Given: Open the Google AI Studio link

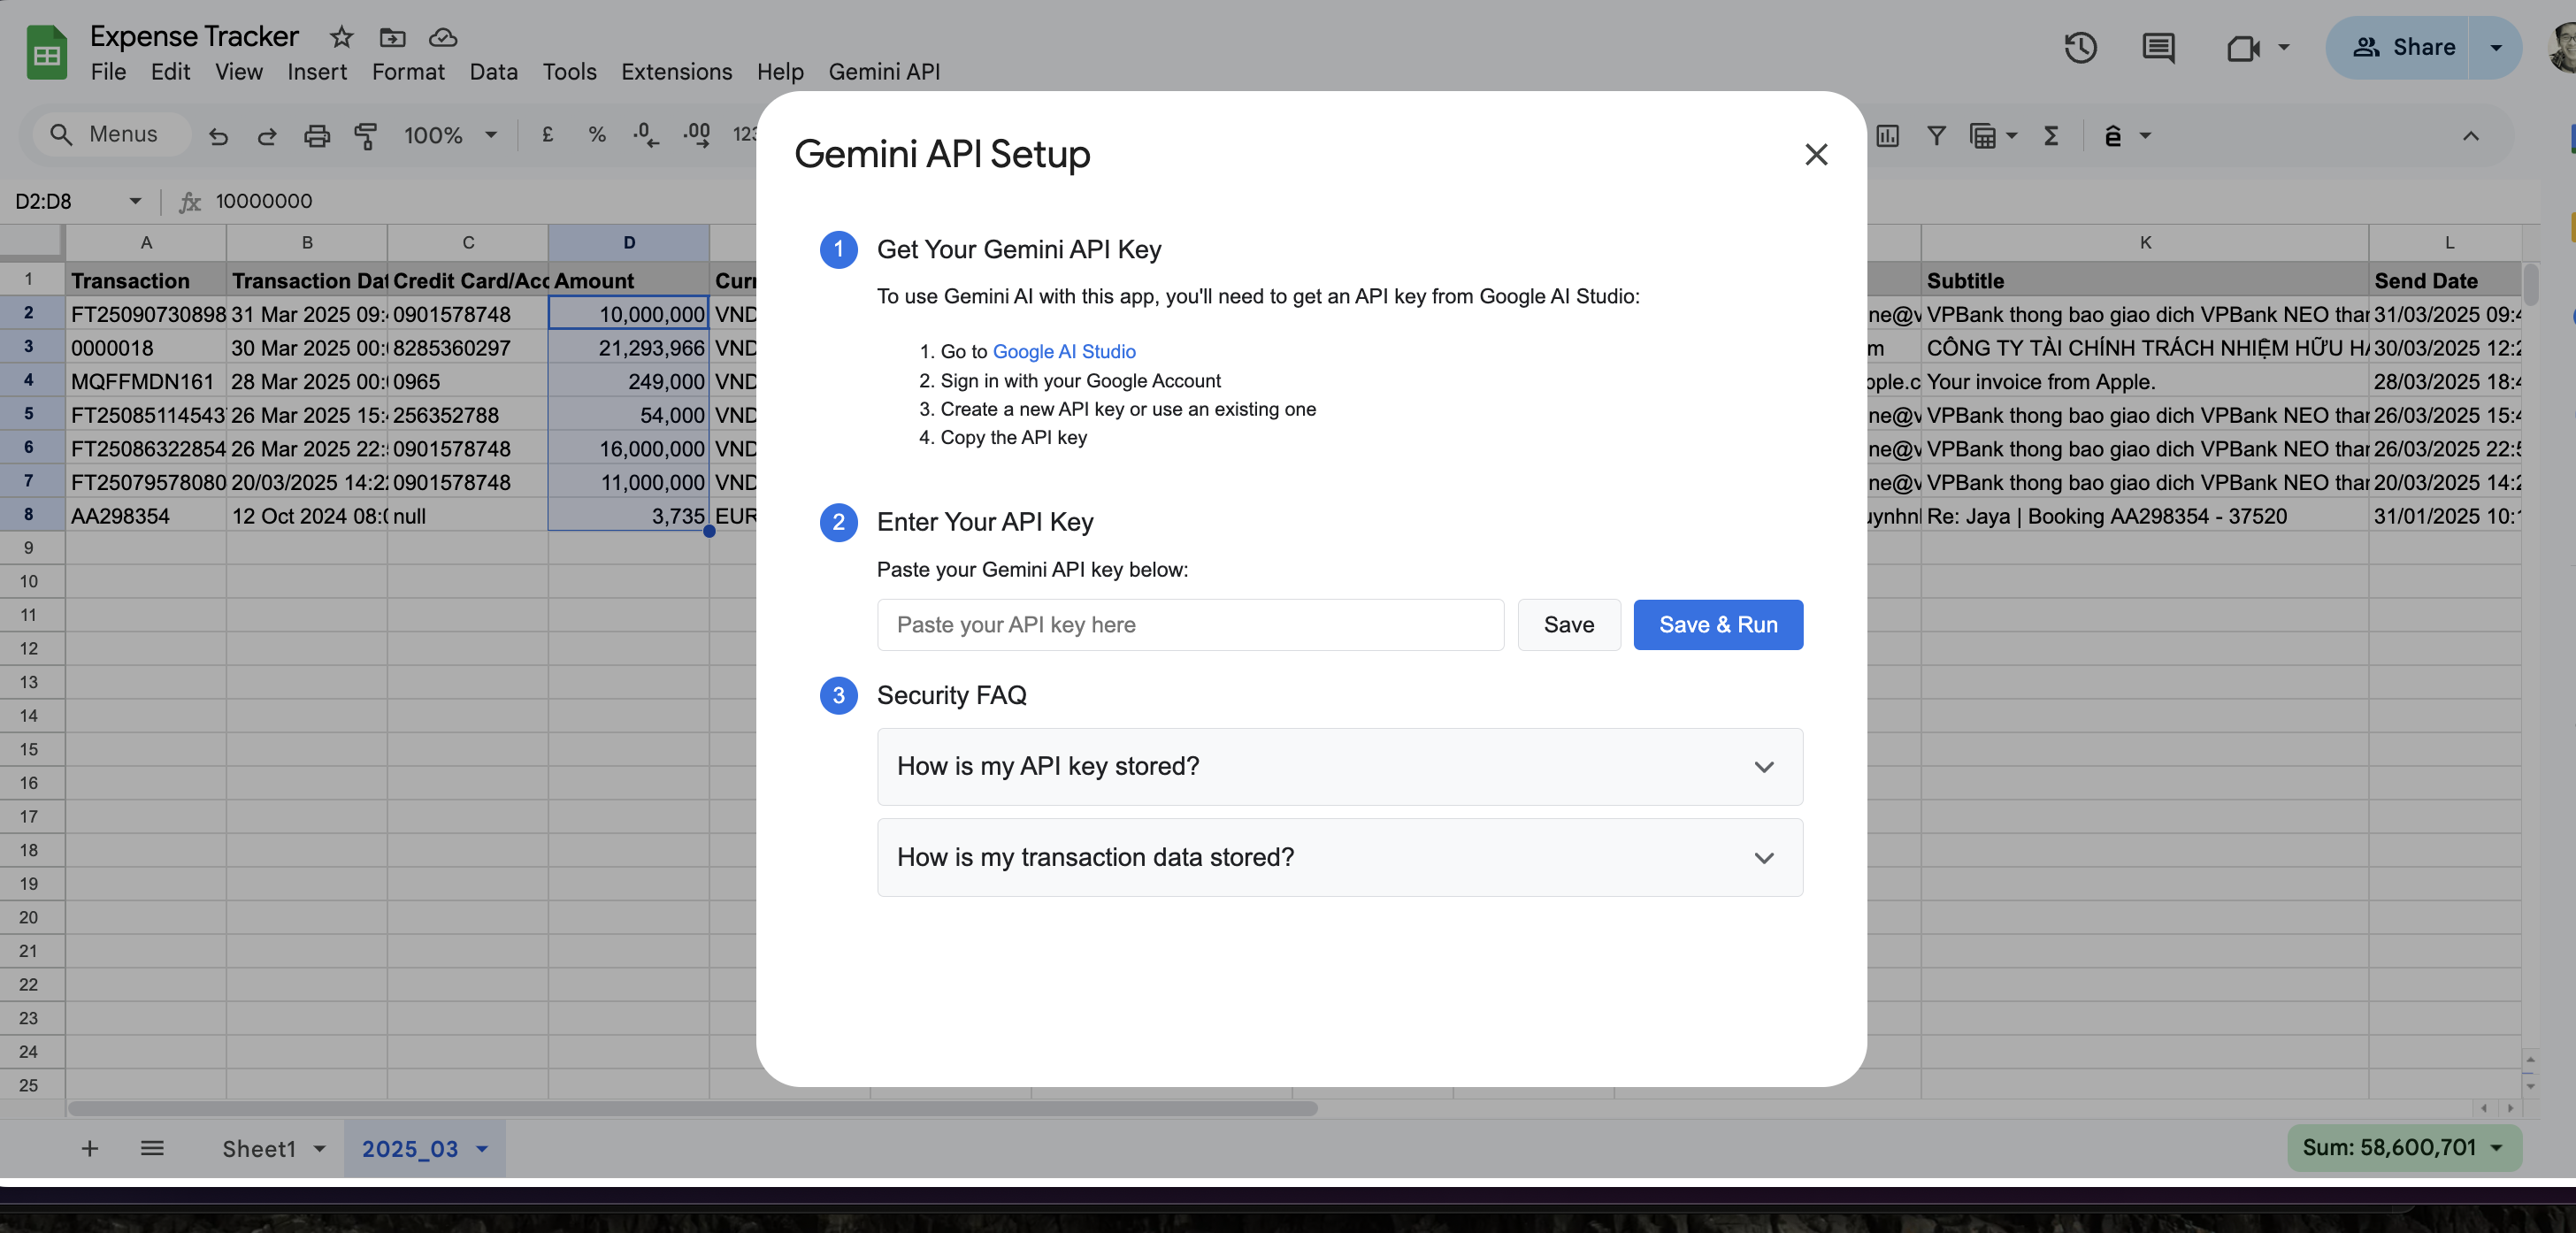Looking at the screenshot, I should coord(1064,352).
